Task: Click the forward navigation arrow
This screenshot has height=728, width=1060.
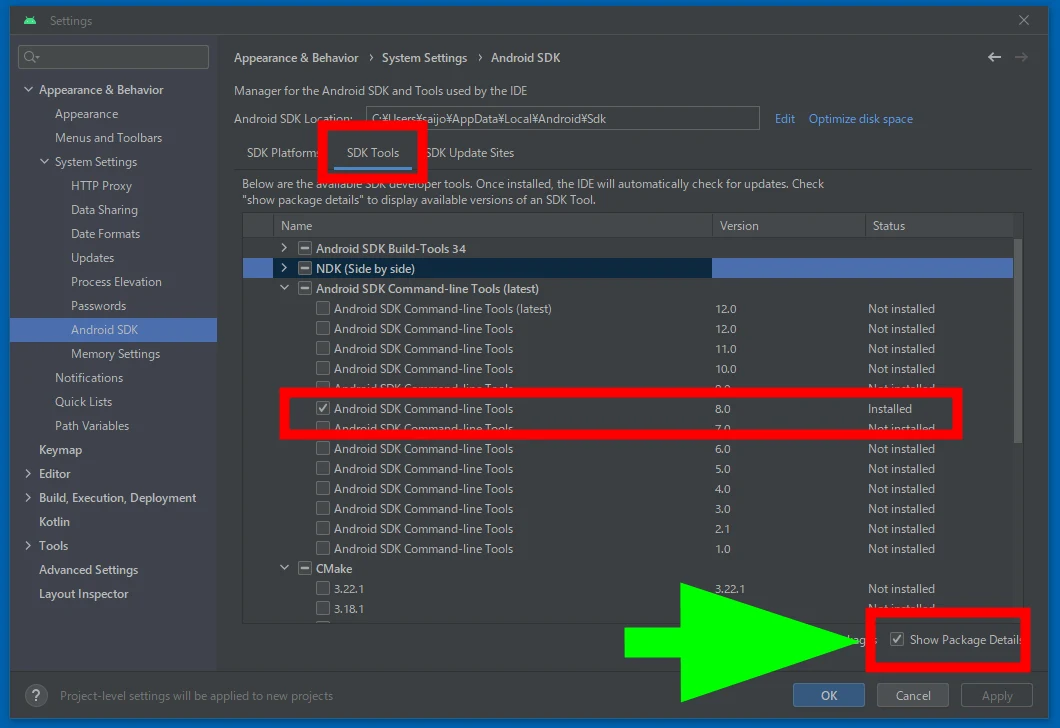Action: click(1021, 57)
